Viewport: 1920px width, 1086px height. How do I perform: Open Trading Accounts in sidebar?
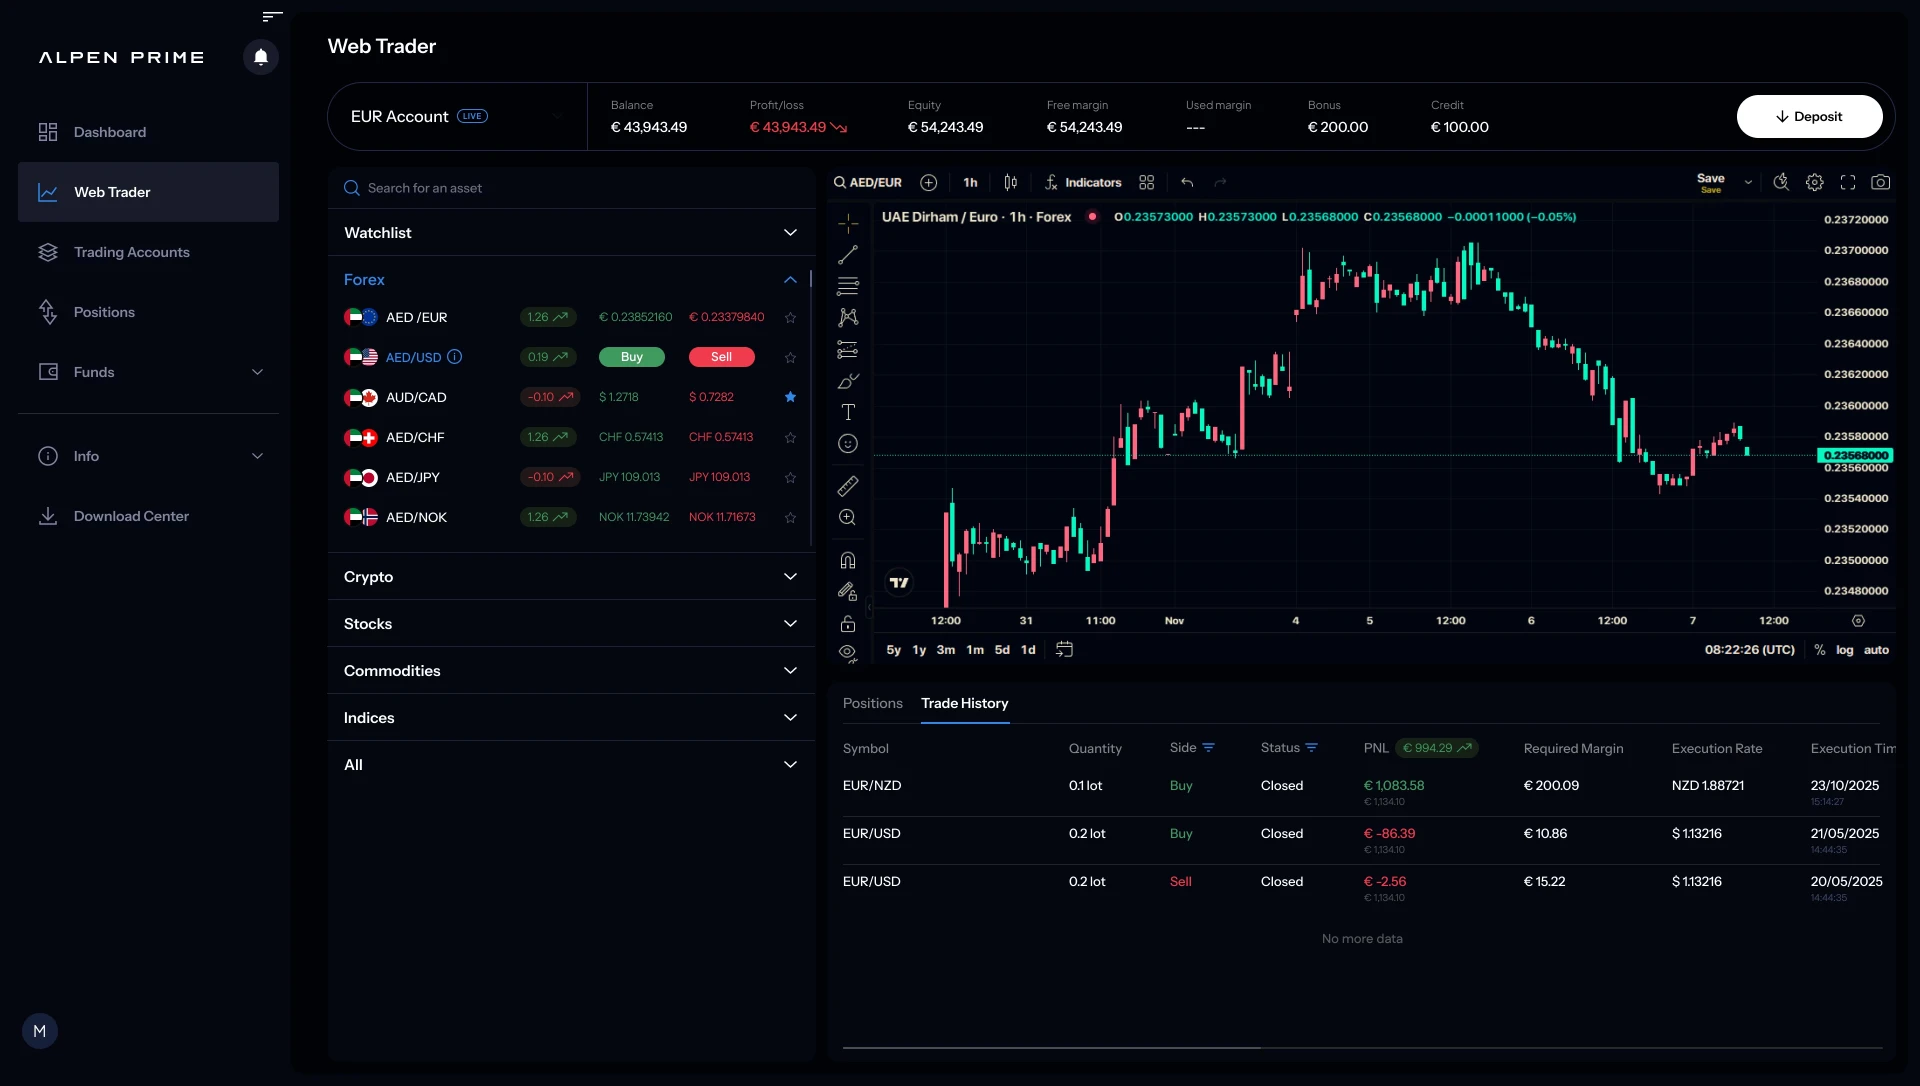click(148, 252)
